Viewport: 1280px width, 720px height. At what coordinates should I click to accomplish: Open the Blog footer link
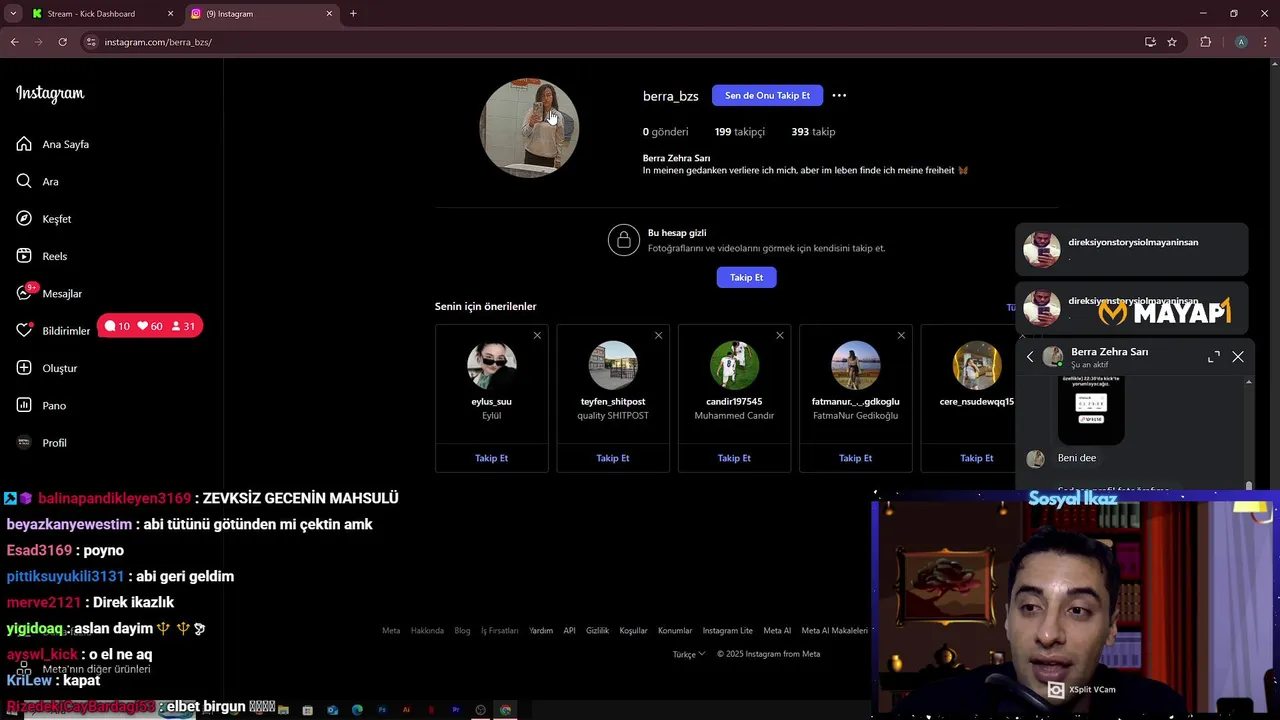(x=462, y=631)
